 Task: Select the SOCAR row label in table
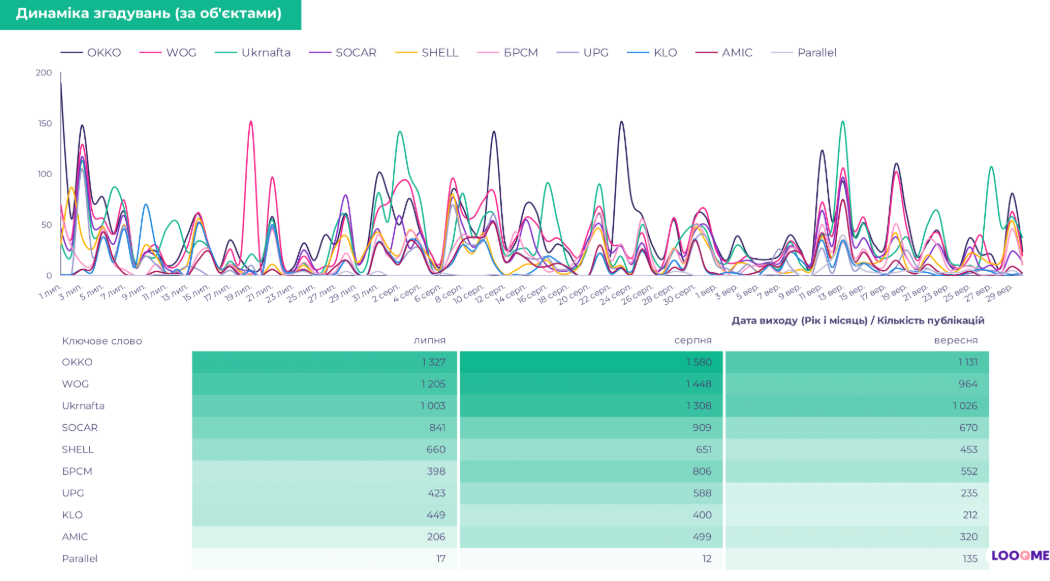80,428
